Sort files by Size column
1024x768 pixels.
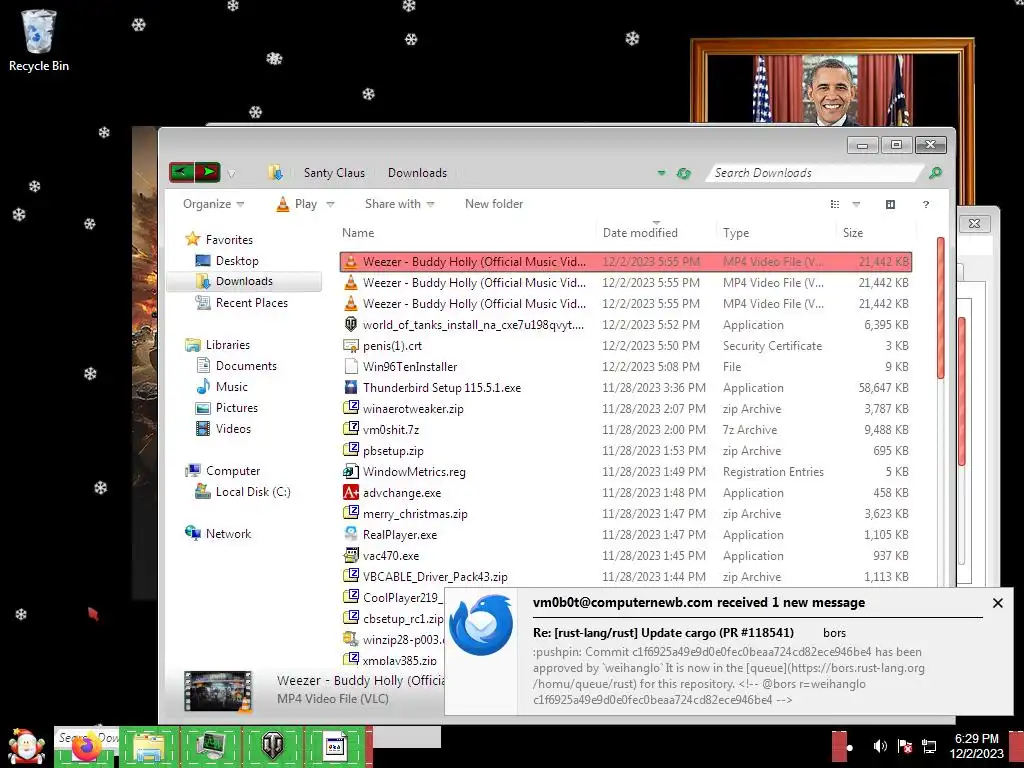click(853, 232)
